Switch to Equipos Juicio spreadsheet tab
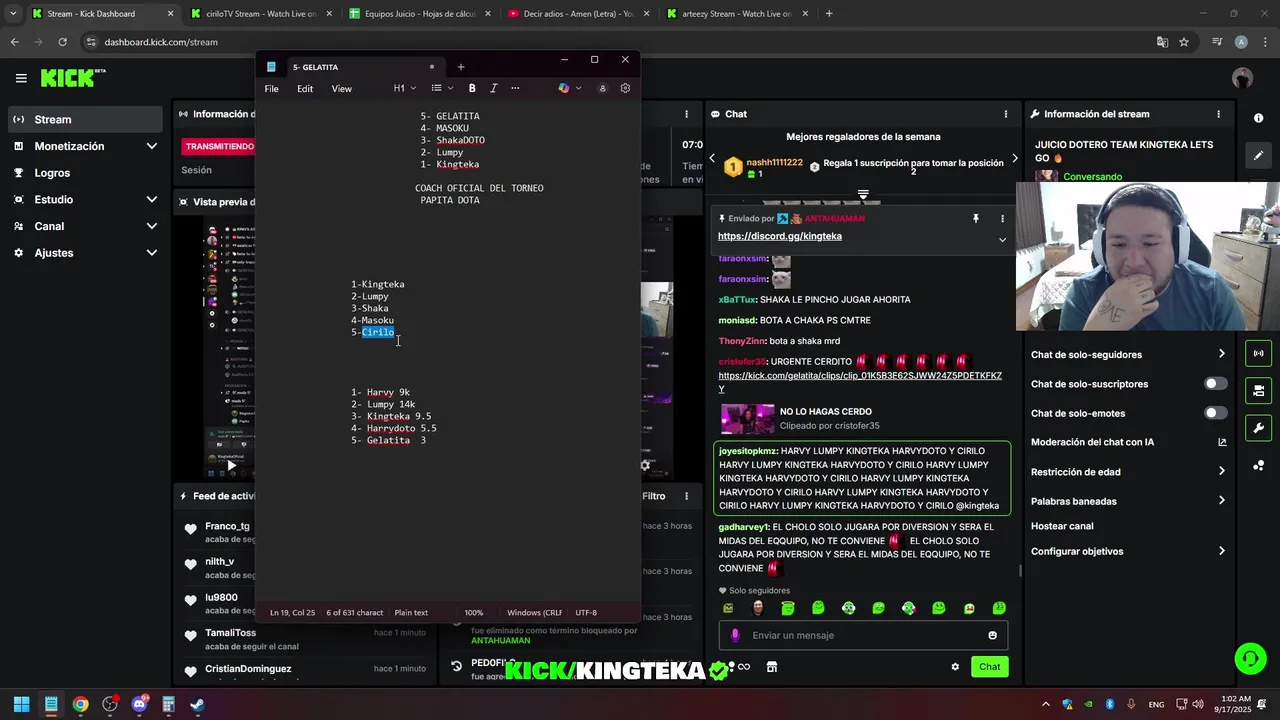The height and width of the screenshot is (720, 1280). click(x=418, y=14)
